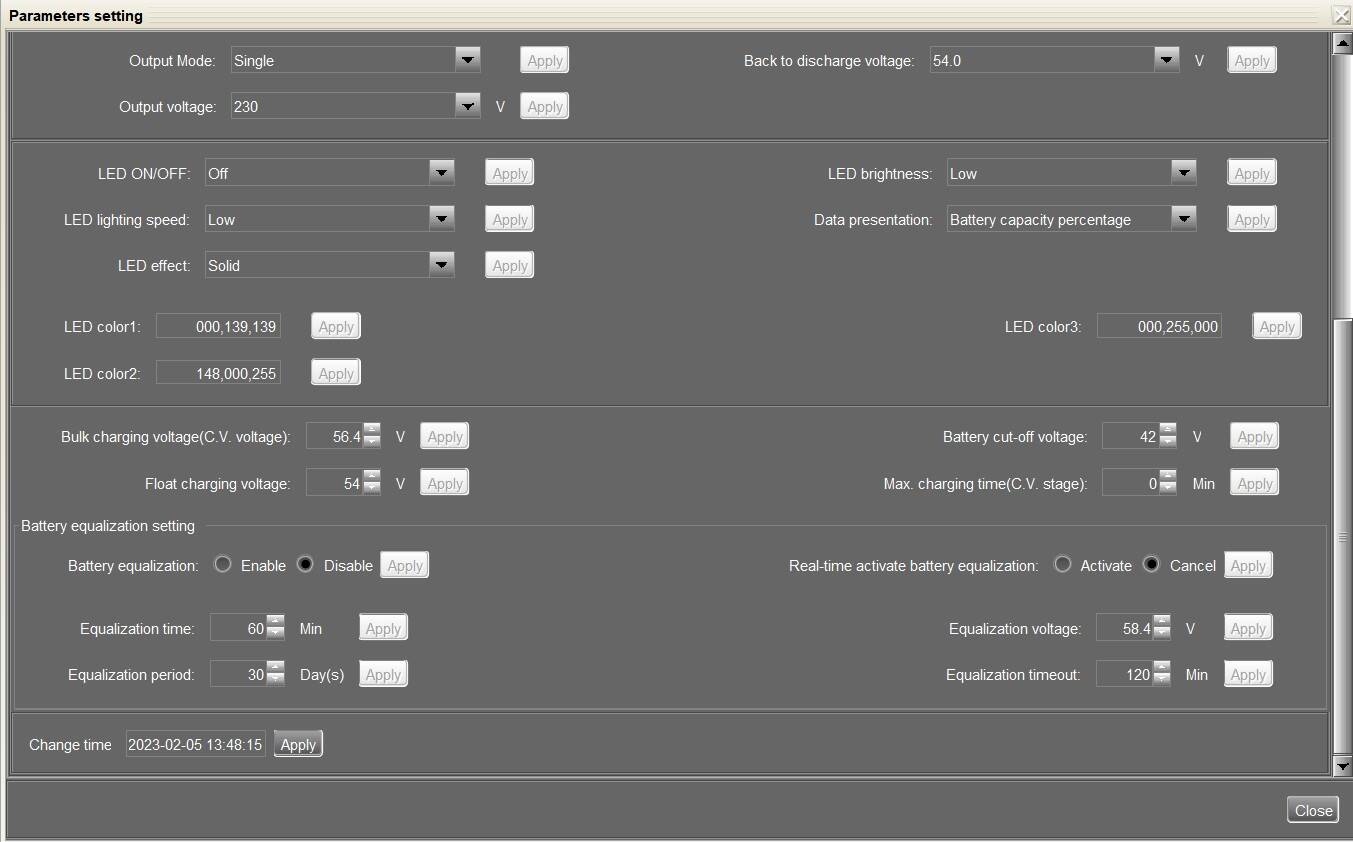
Task: Apply the Change time value
Action: tap(298, 744)
